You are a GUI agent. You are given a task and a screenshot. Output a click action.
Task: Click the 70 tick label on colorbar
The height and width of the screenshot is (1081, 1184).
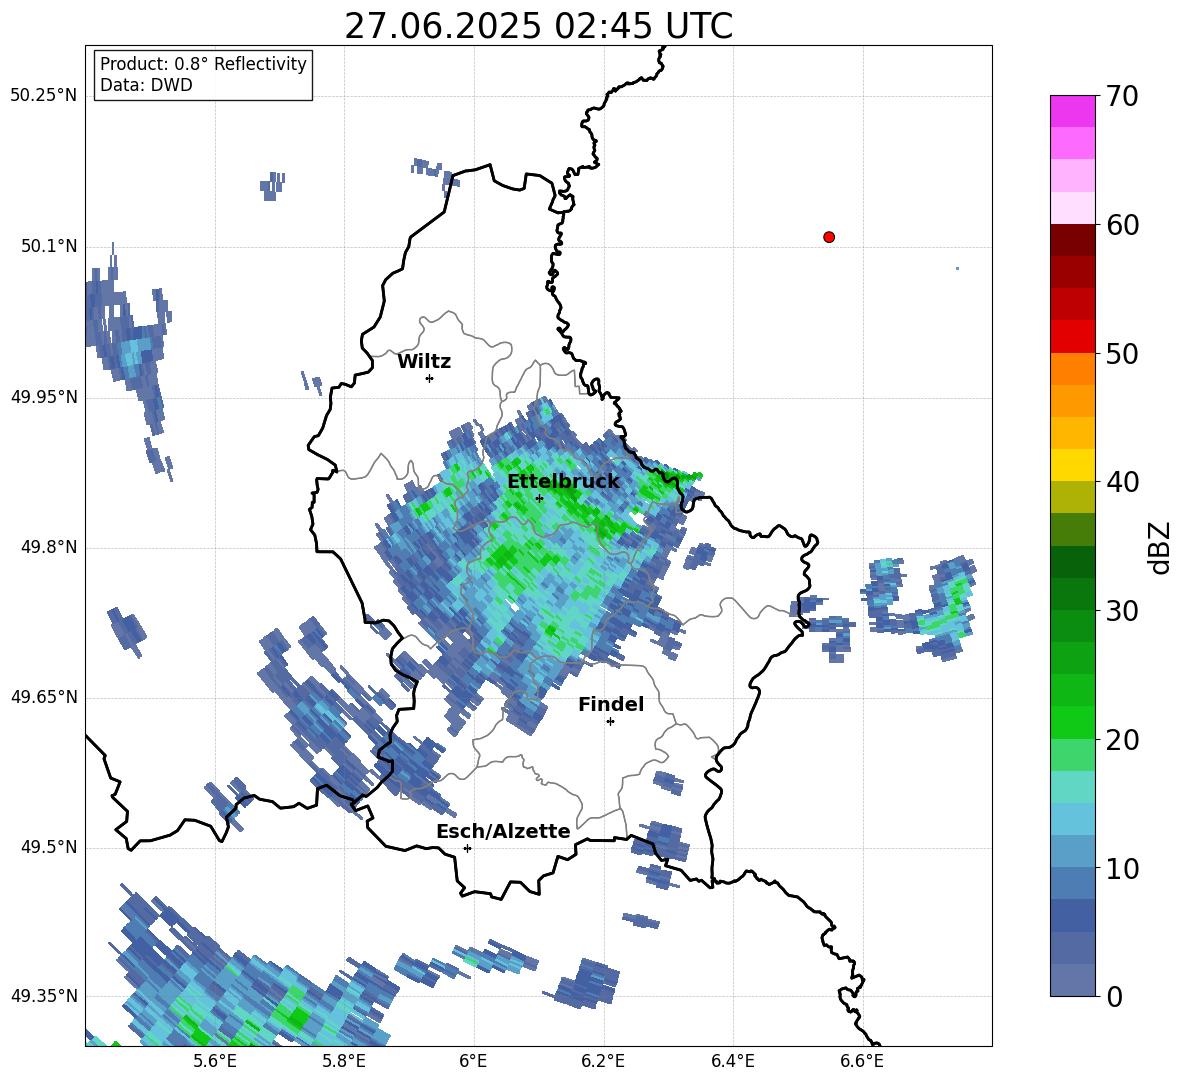tap(1122, 96)
